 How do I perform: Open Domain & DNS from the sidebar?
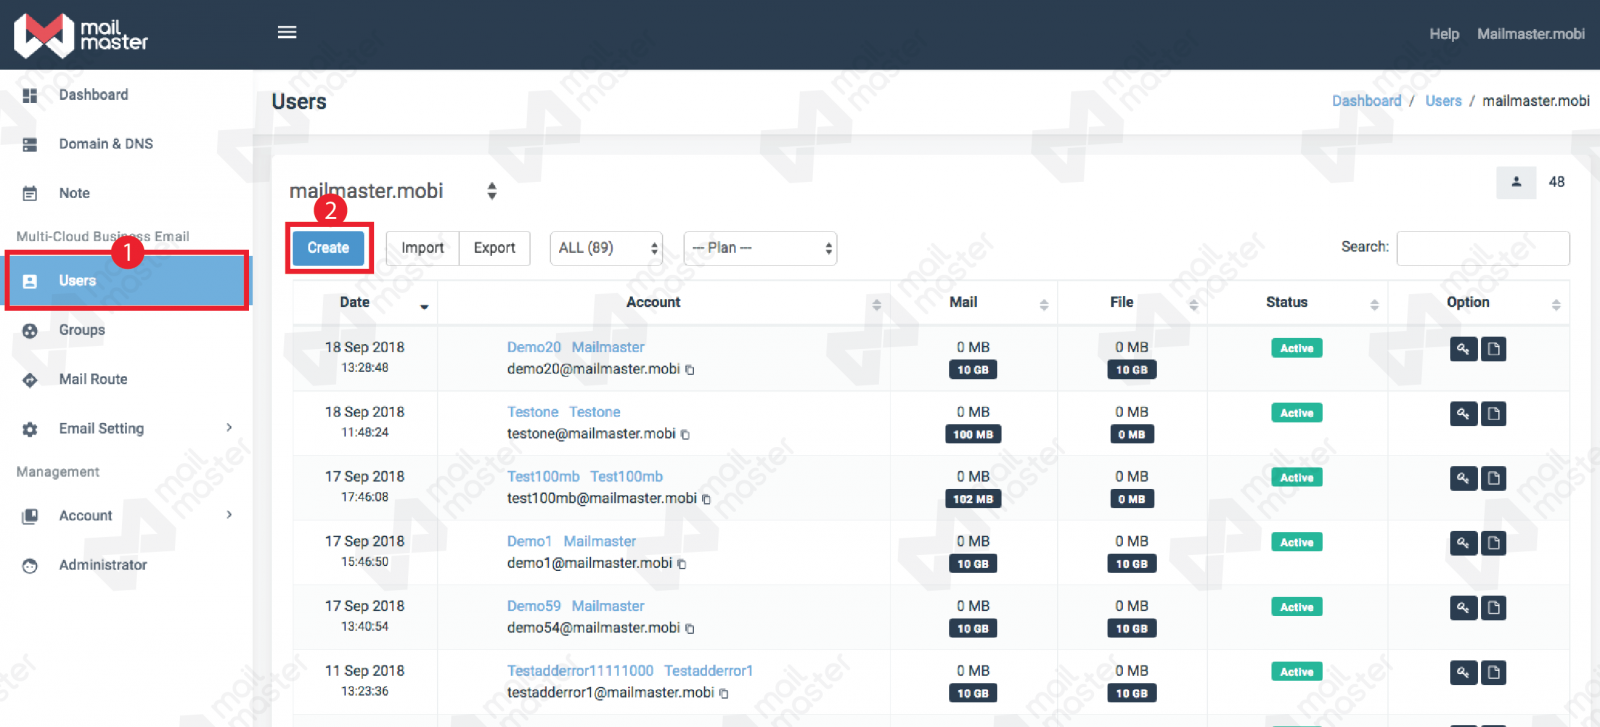106,144
